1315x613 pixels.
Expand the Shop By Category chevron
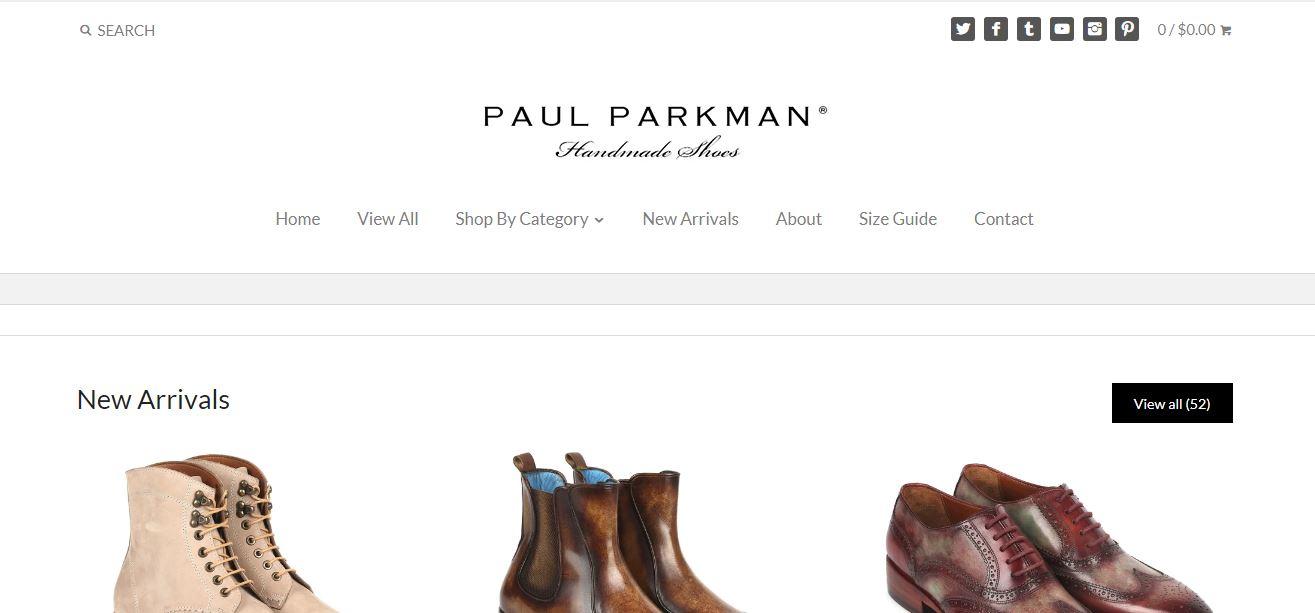(599, 220)
